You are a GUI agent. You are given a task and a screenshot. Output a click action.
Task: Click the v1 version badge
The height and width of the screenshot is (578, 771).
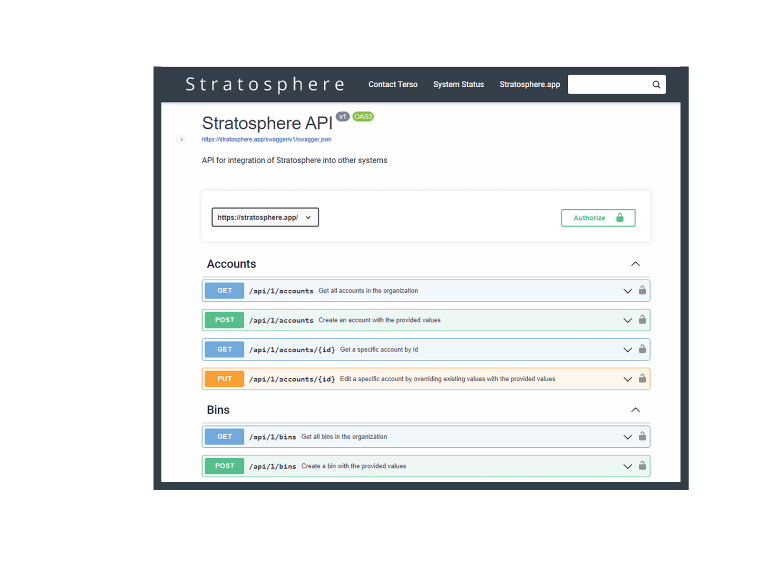pyautogui.click(x=343, y=117)
